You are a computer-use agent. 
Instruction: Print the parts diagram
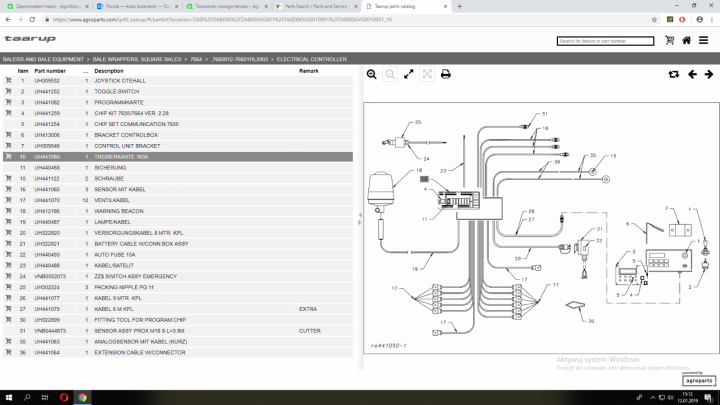pos(446,74)
